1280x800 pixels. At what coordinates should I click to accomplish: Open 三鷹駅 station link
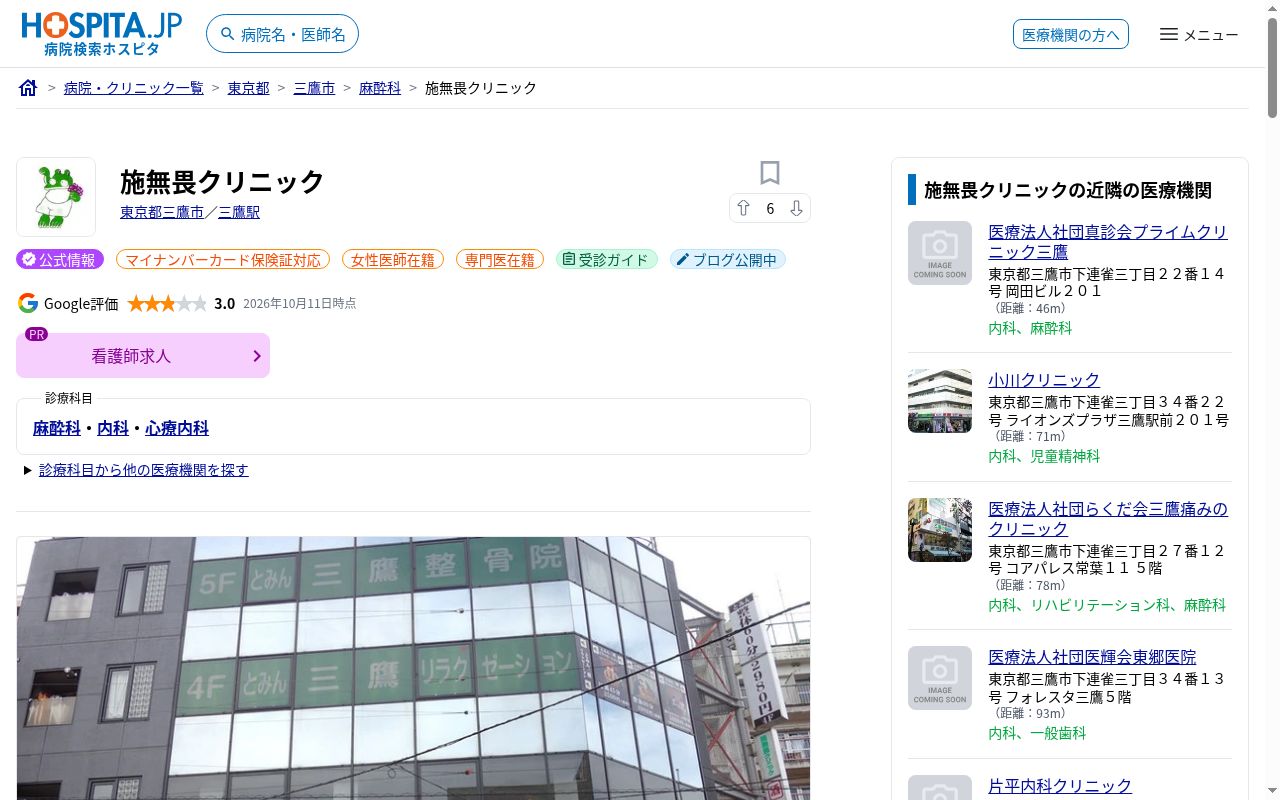pyautogui.click(x=239, y=212)
